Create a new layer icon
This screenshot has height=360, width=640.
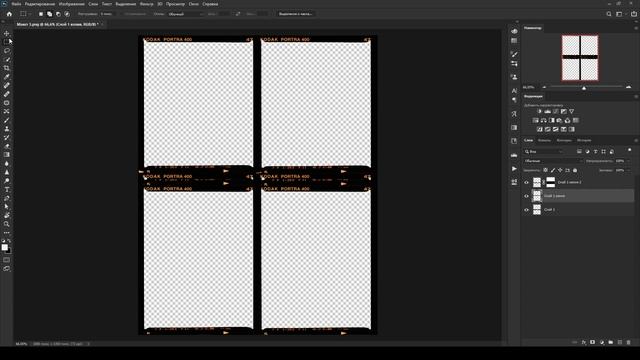620,342
